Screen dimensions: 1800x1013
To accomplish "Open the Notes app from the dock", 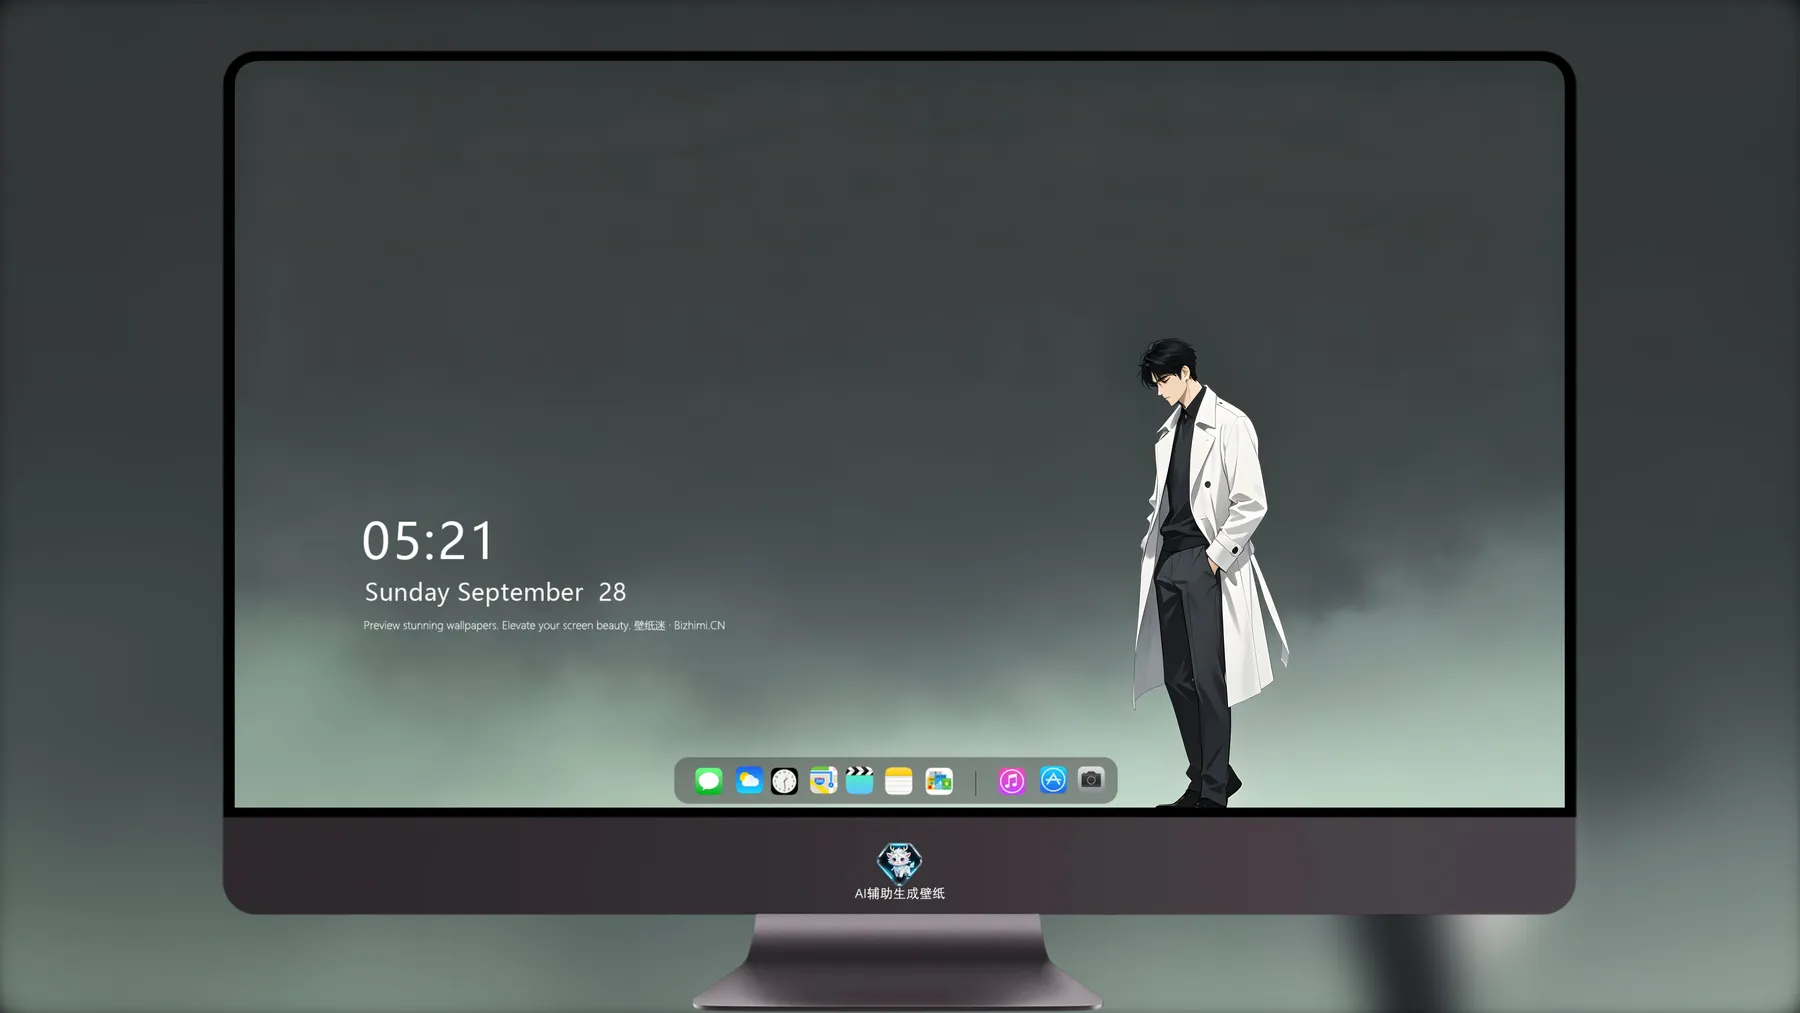I will pyautogui.click(x=899, y=781).
